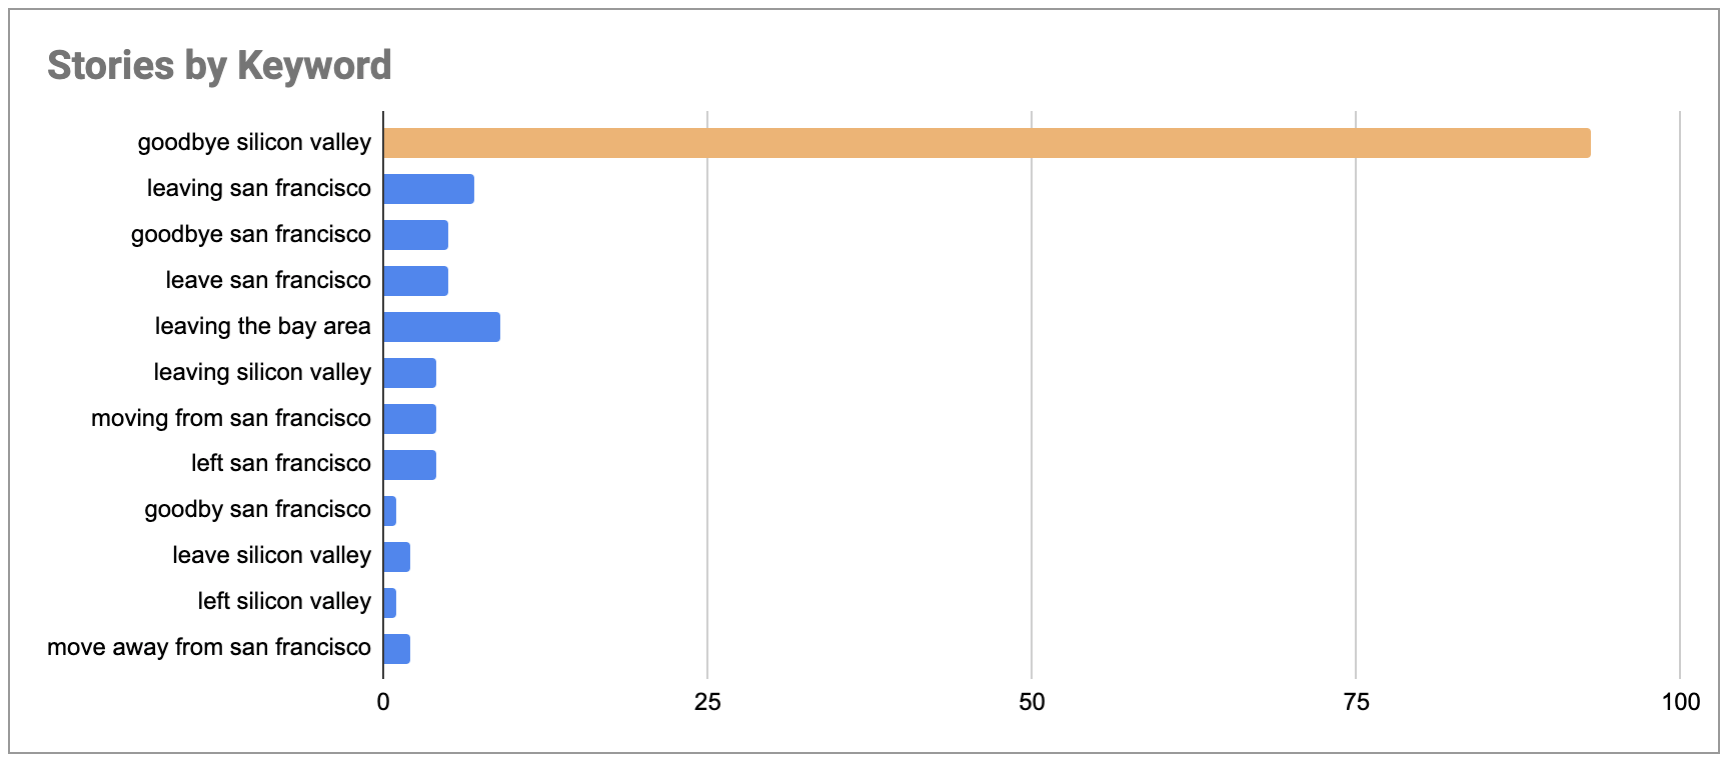1732x766 pixels.
Task: Click the move away from san francisco label
Action: 209,648
